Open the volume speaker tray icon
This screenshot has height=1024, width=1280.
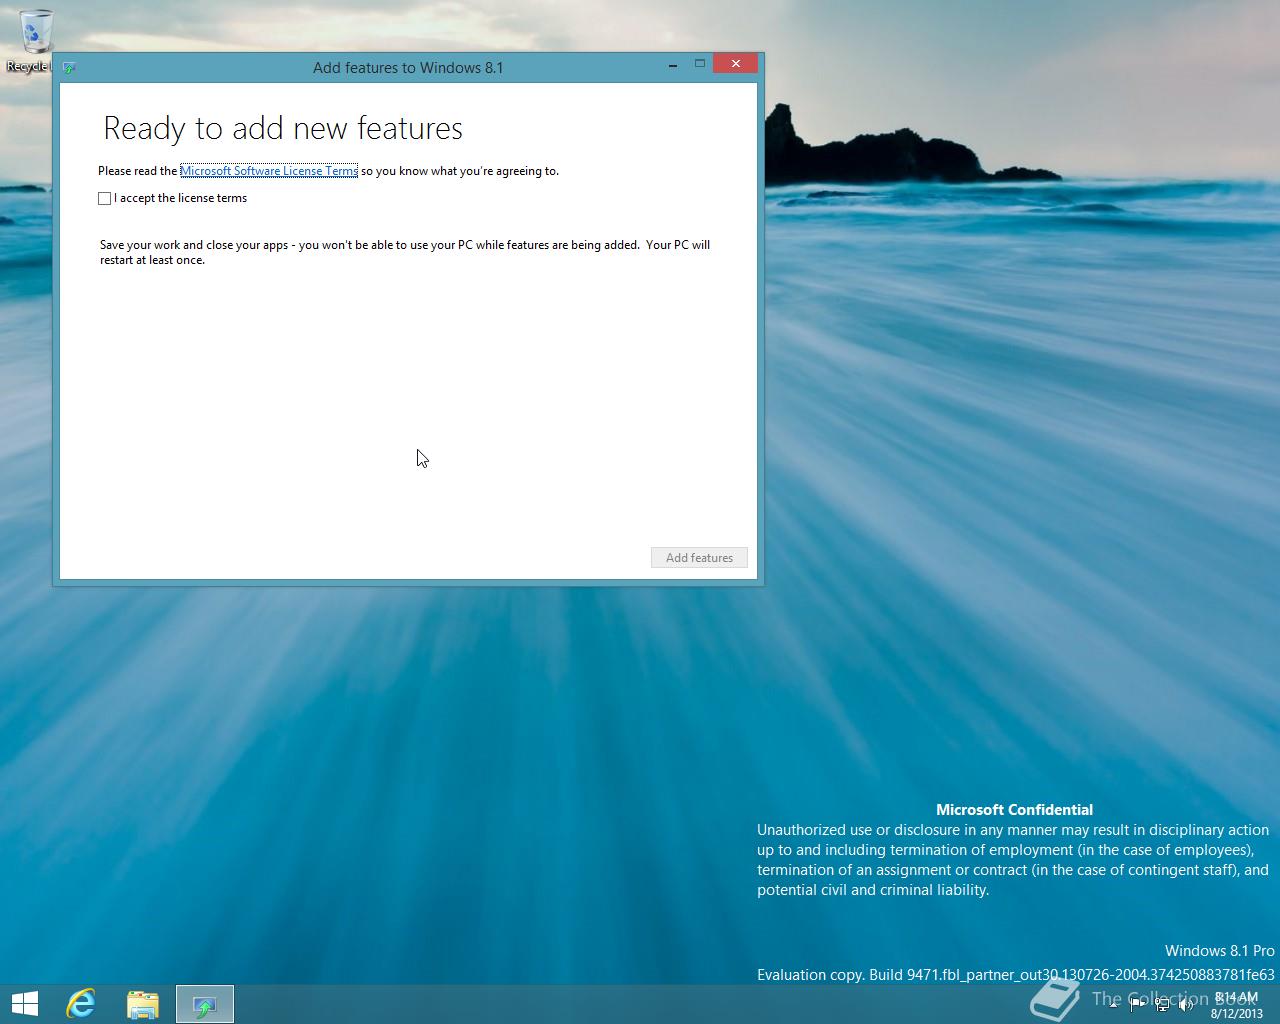(1187, 1005)
